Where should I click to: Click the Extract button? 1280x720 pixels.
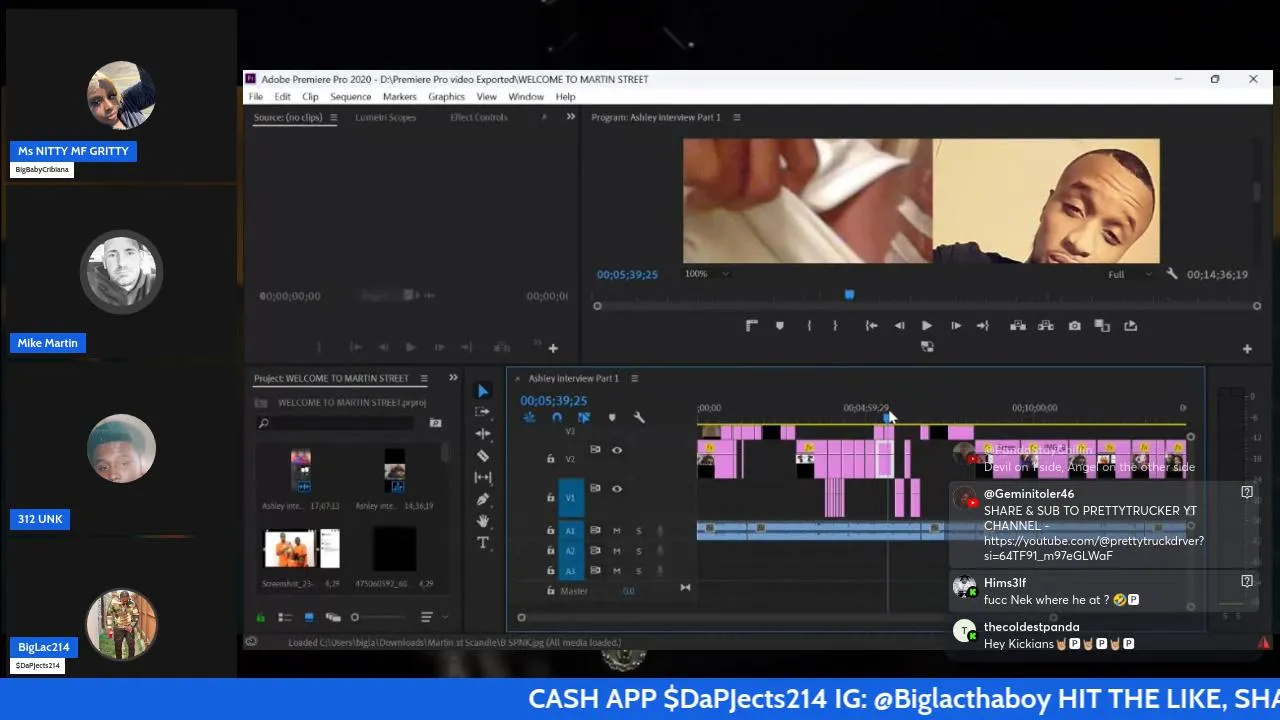(1046, 326)
